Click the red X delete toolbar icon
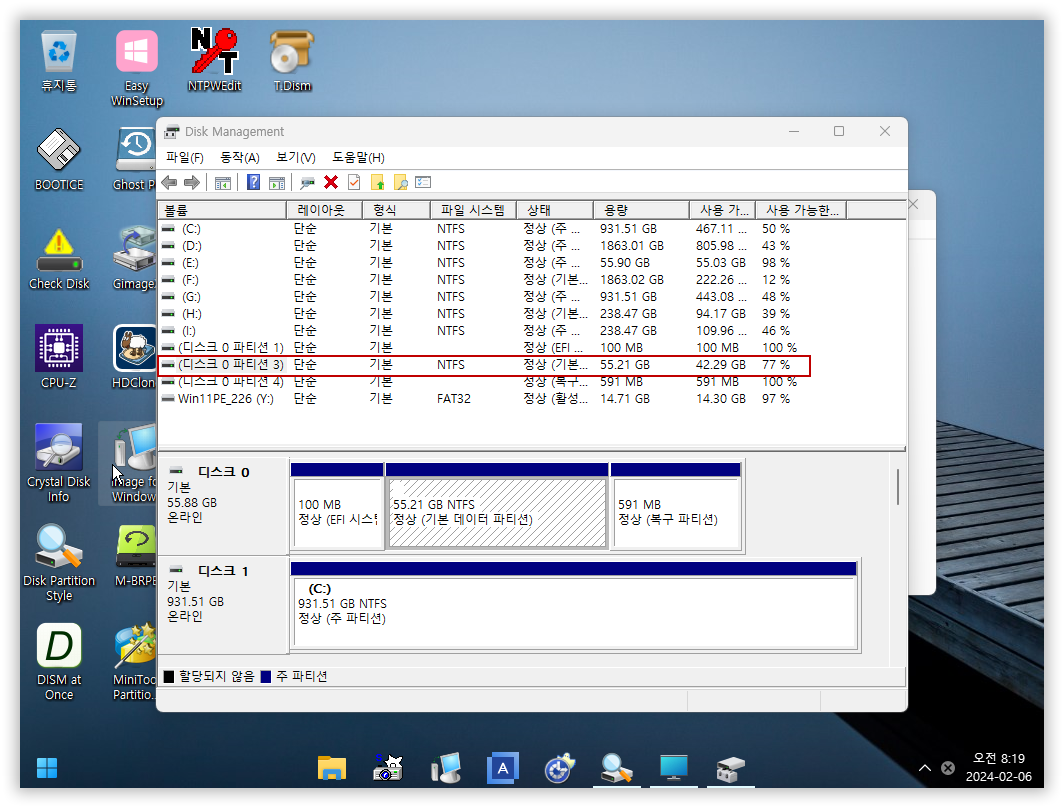1064x808 pixels. tap(331, 182)
